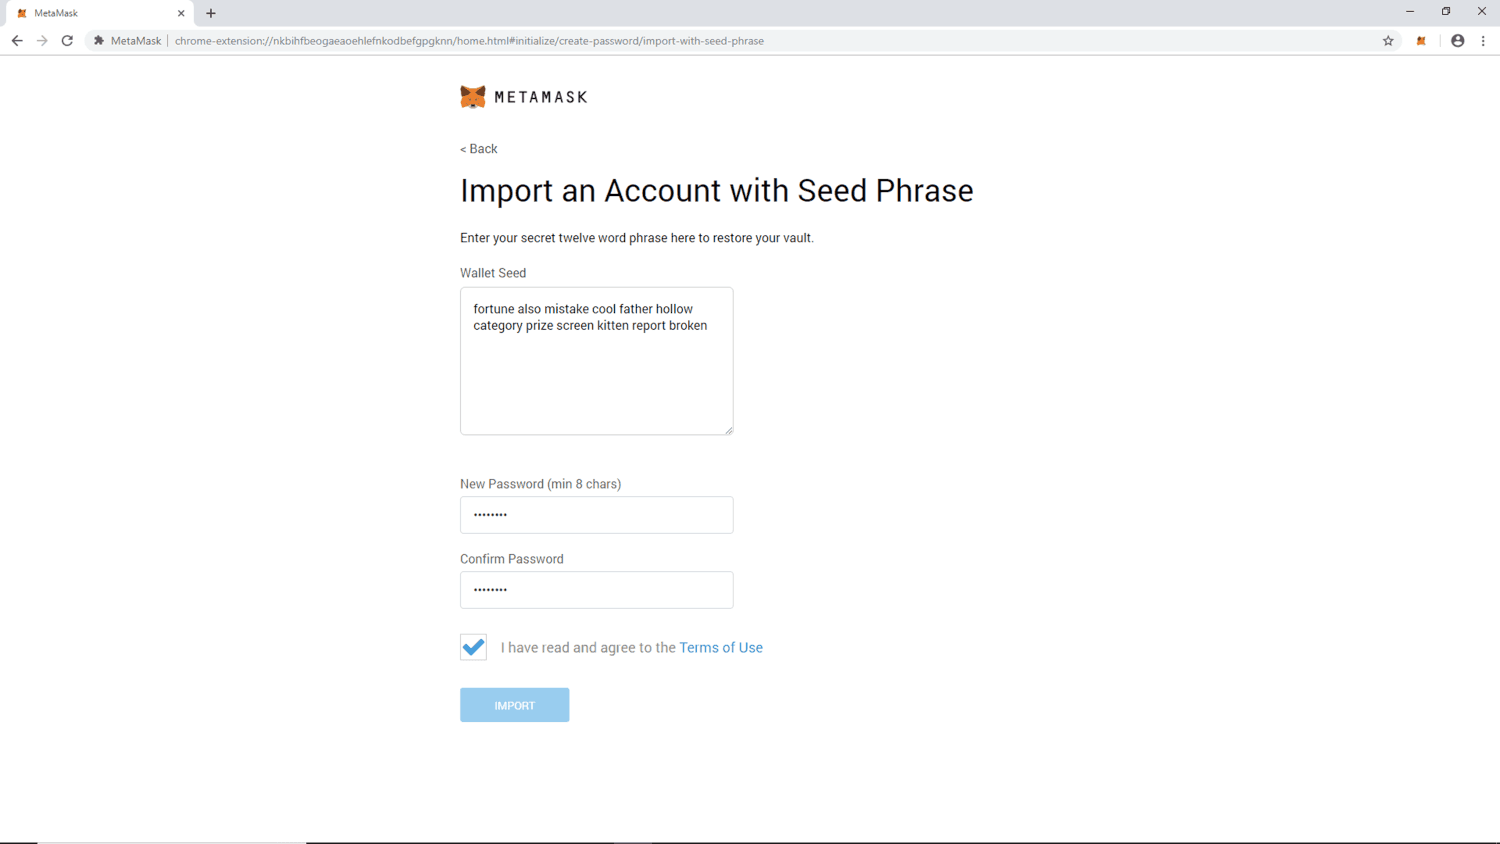Open the MetaMask extension fox icon in toolbar
Screen dimensions: 1500x844
[x=1421, y=41]
